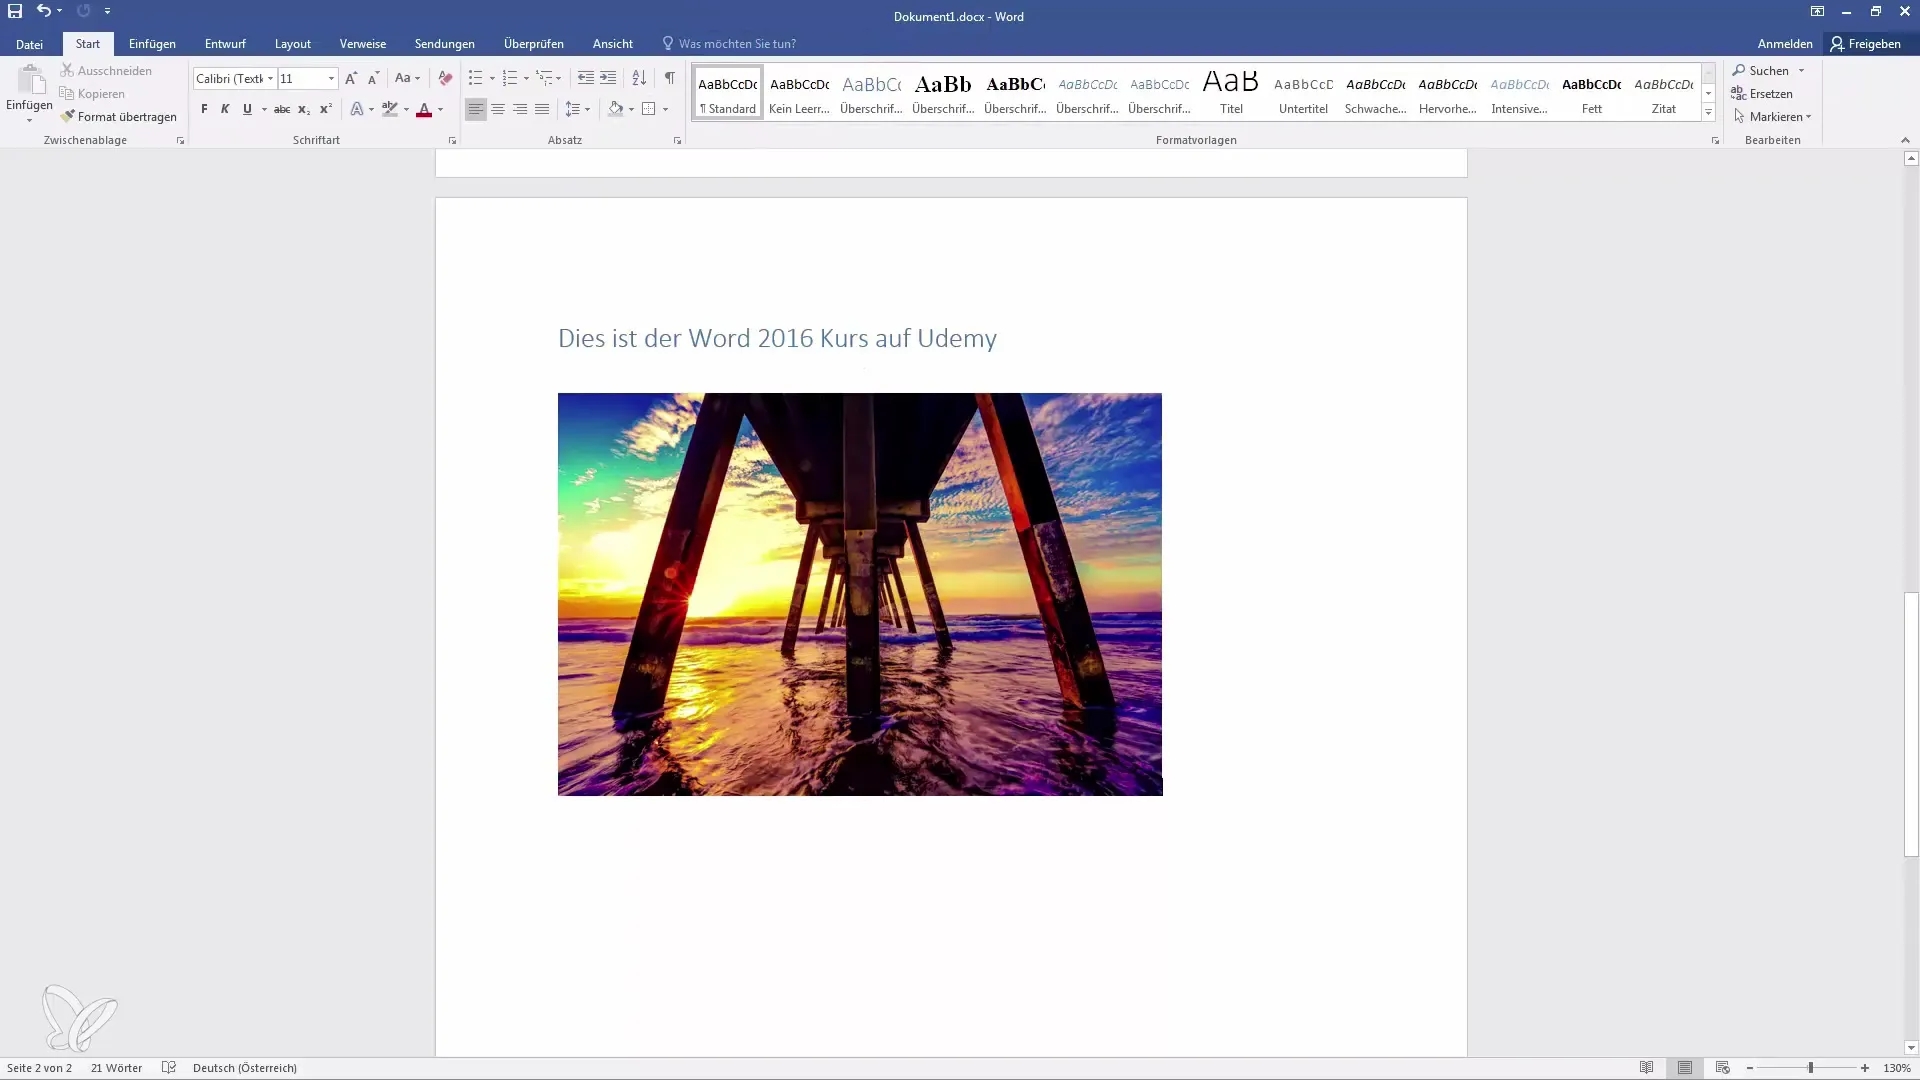Click the multilevel list icon
1920x1080 pixels.
click(545, 78)
